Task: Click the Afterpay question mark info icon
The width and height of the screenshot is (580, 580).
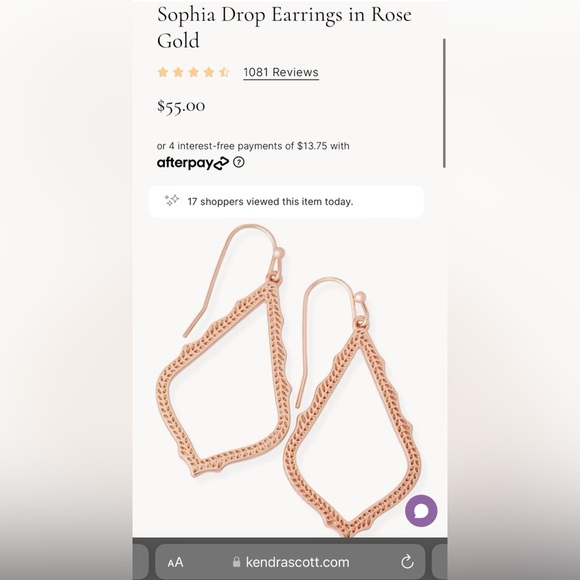Action: (x=239, y=162)
